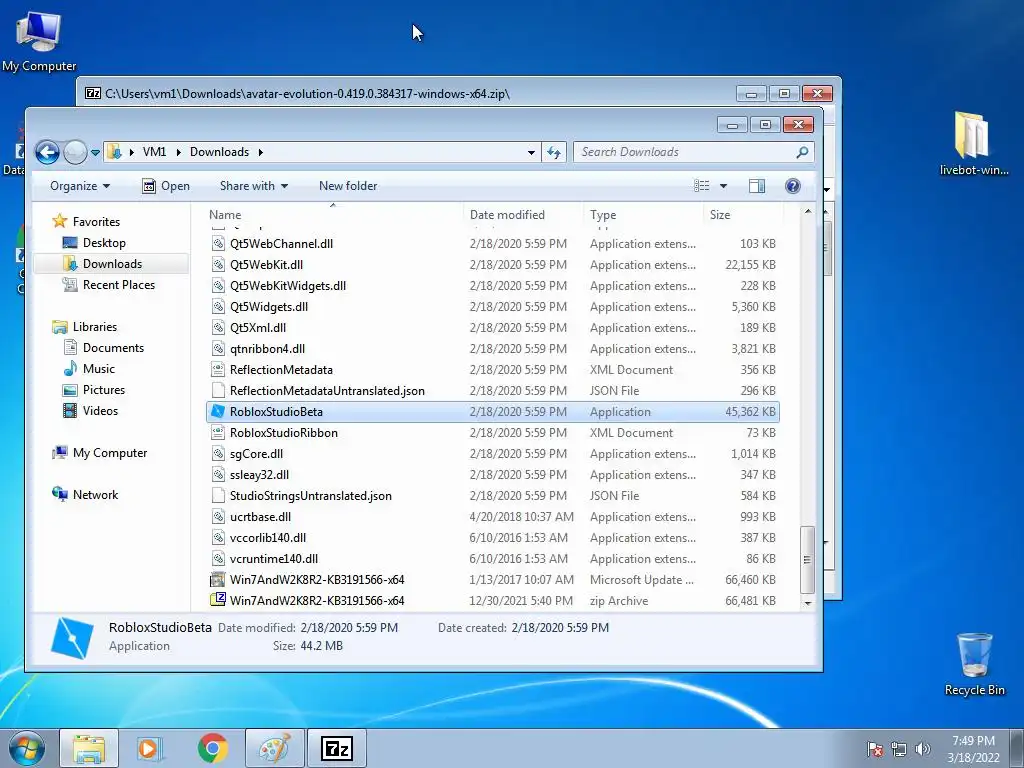This screenshot has height=768, width=1024.
Task: Click into the Search Downloads field
Action: coord(694,152)
